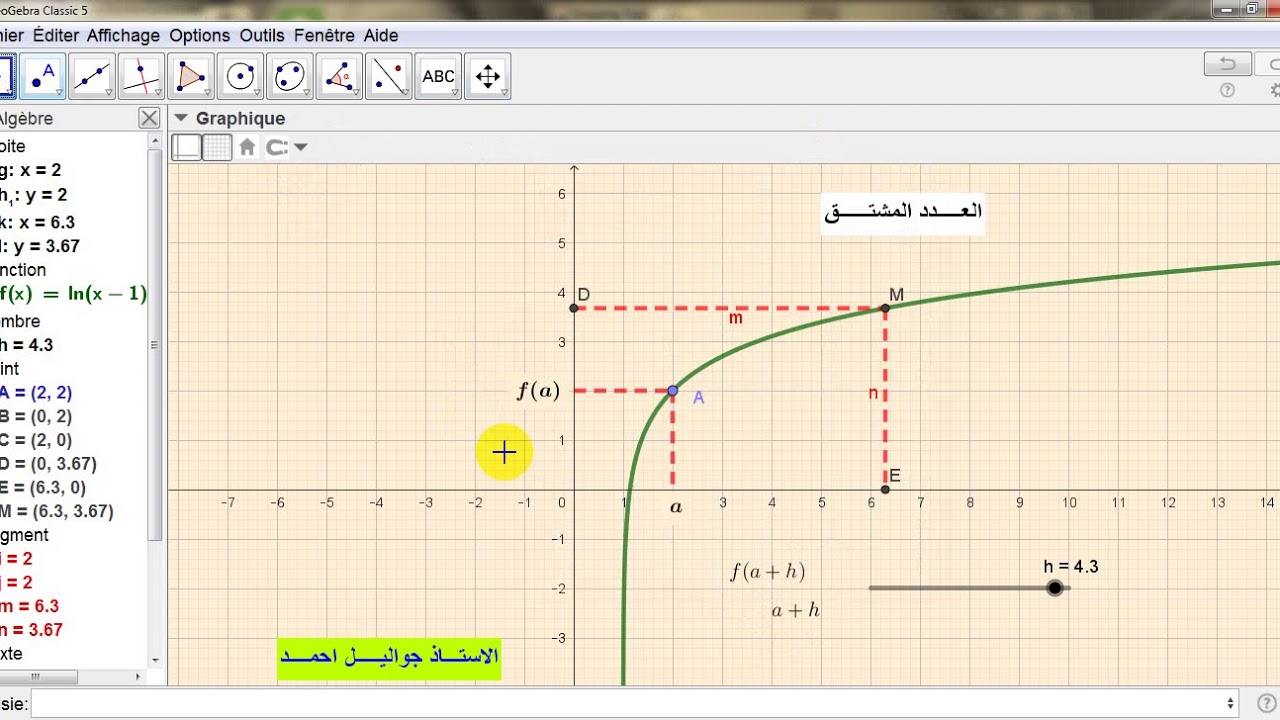Click the Undo arrow button
The height and width of the screenshot is (720, 1280).
click(x=1227, y=64)
